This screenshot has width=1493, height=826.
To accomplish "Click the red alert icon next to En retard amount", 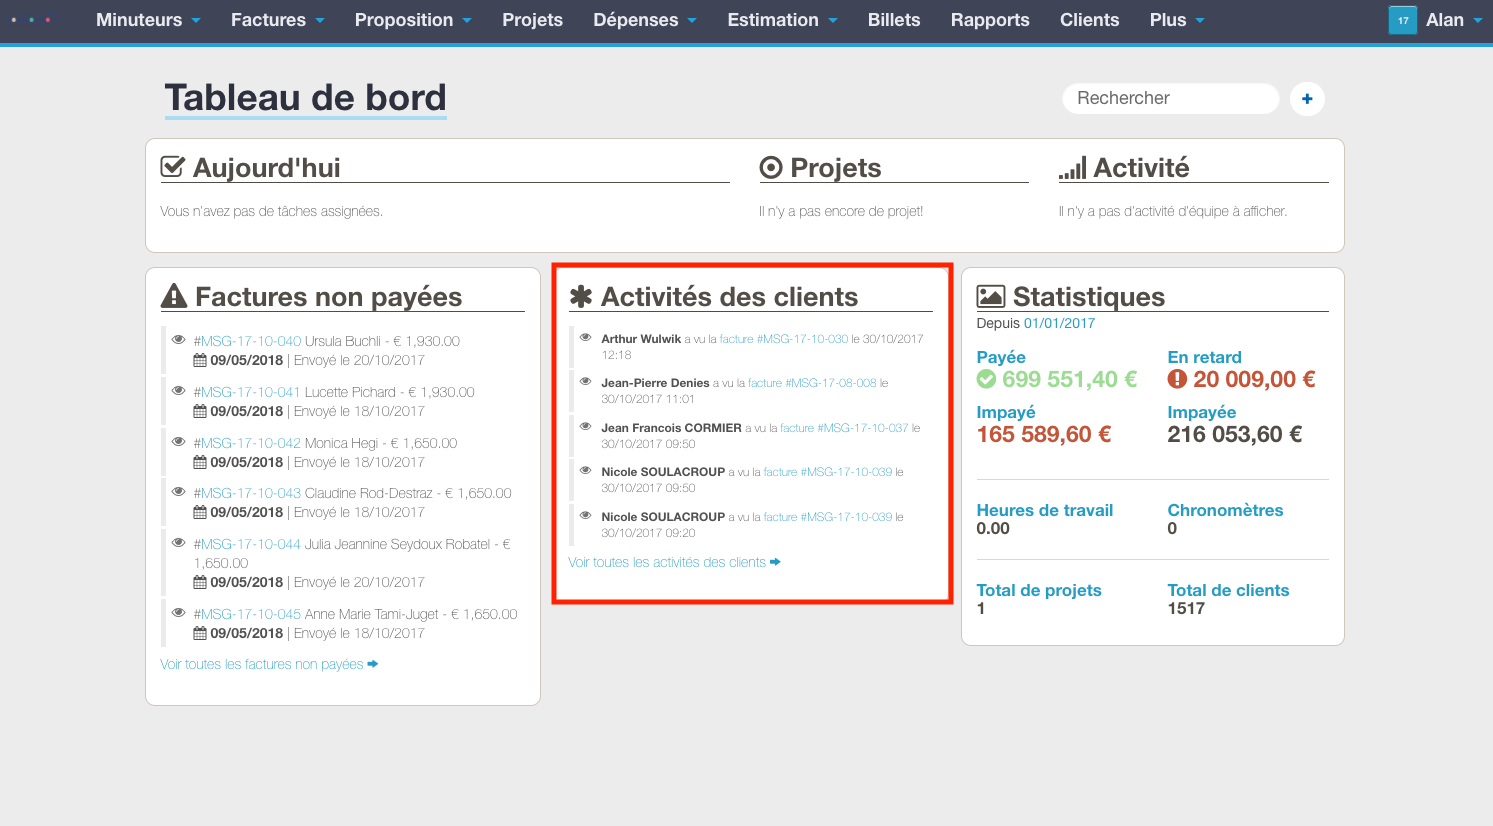I will tap(1177, 379).
